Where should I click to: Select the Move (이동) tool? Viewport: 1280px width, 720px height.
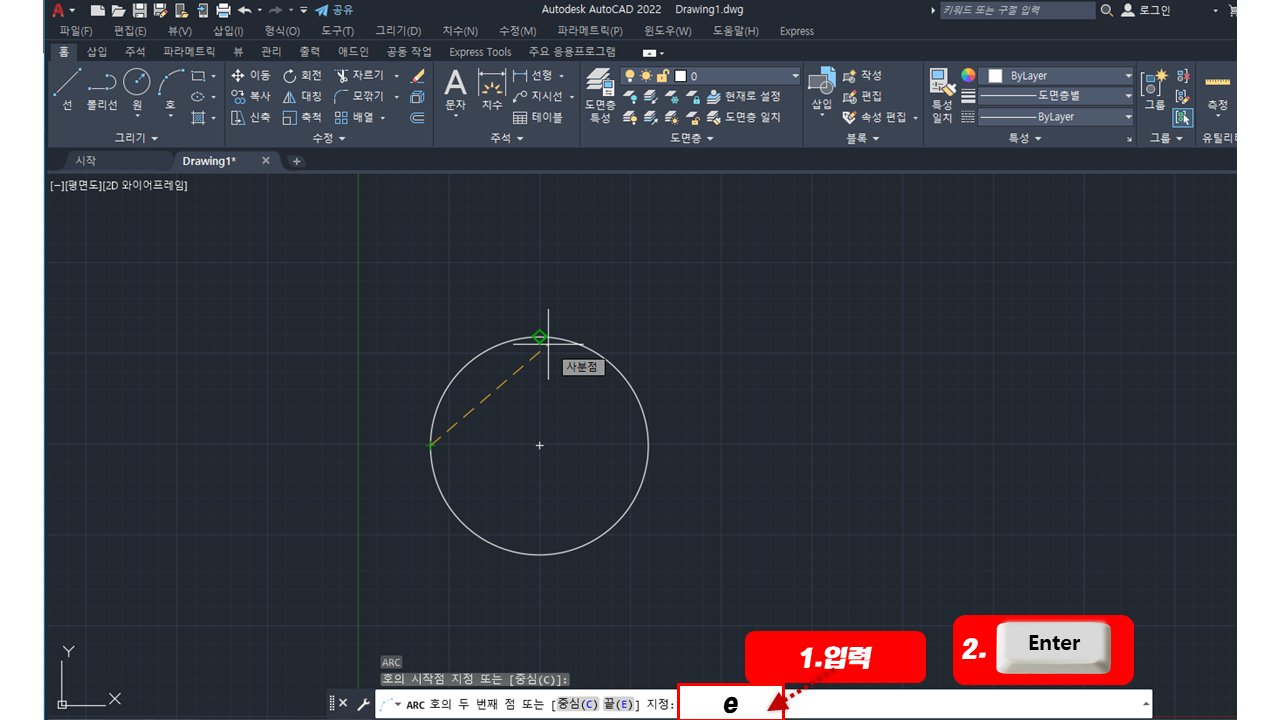point(250,76)
